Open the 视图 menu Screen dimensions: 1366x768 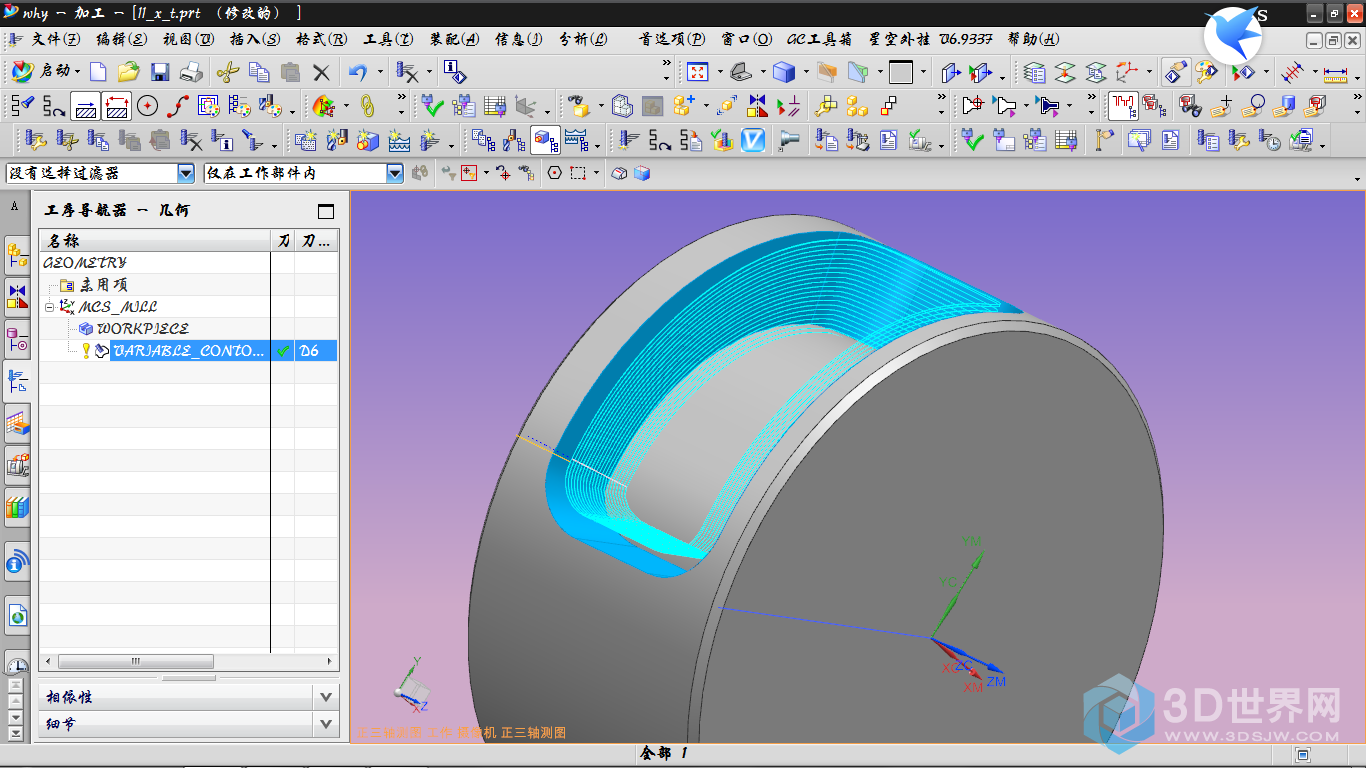point(188,39)
